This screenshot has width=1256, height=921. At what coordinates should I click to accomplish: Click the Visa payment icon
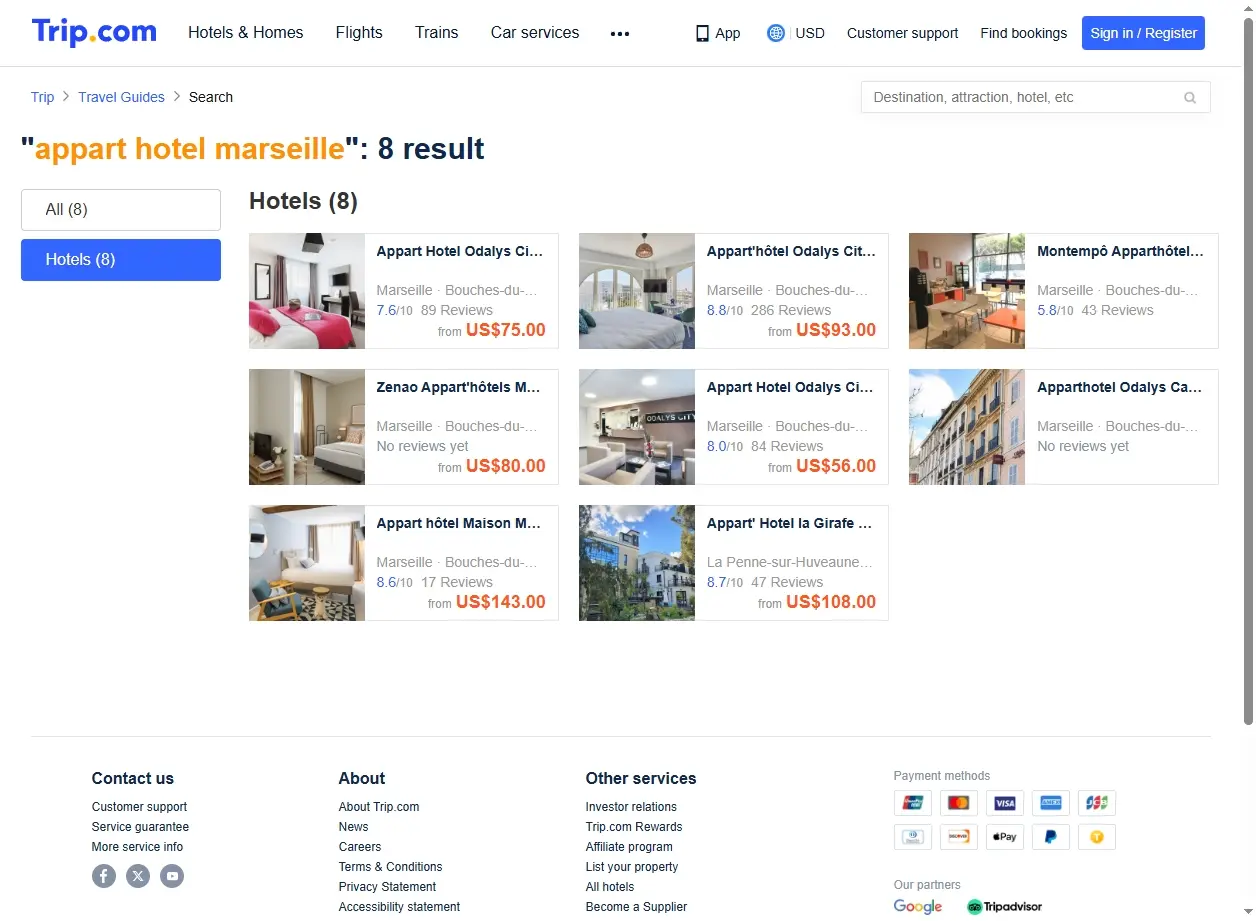pos(1005,803)
